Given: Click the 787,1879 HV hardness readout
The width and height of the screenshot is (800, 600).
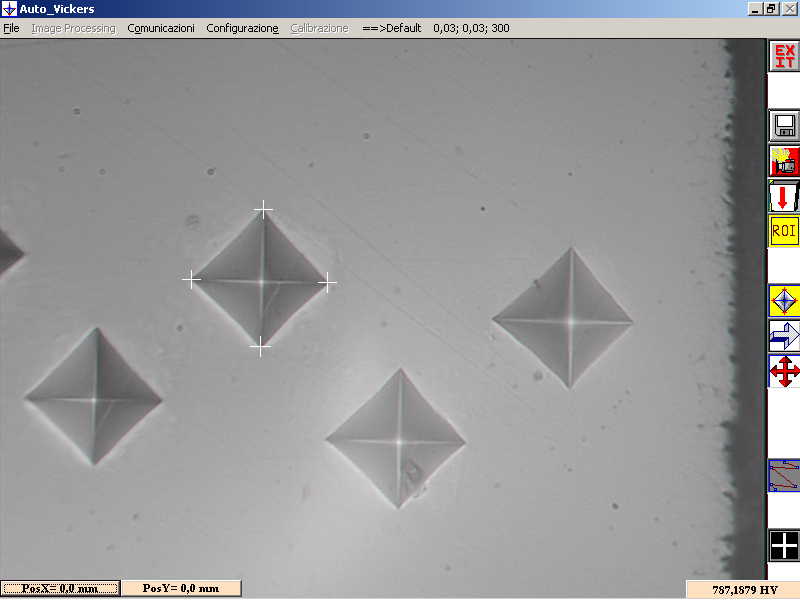Looking at the screenshot, I should point(743,590).
